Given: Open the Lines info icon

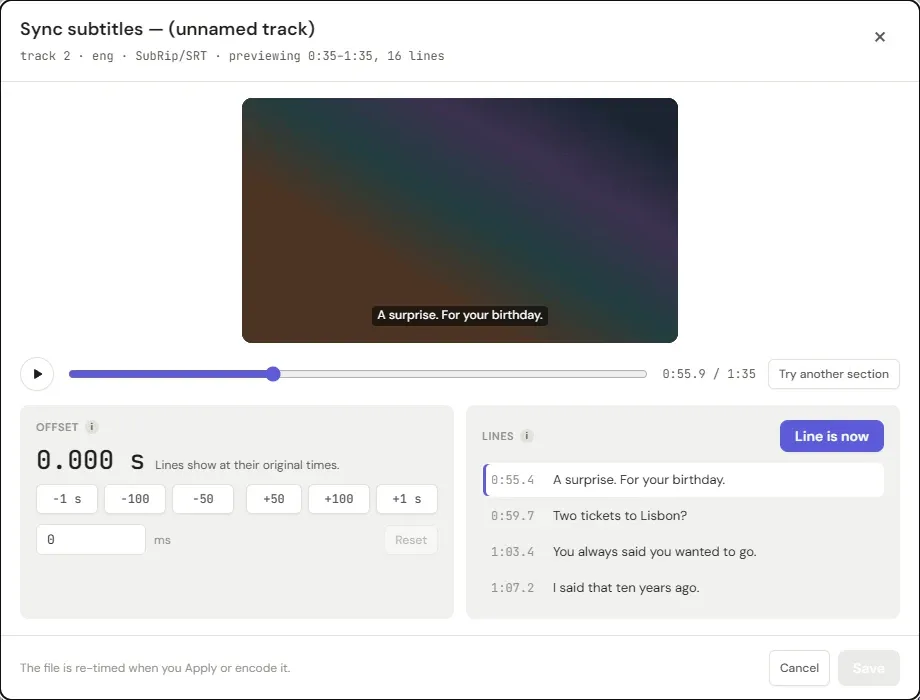Looking at the screenshot, I should point(527,436).
